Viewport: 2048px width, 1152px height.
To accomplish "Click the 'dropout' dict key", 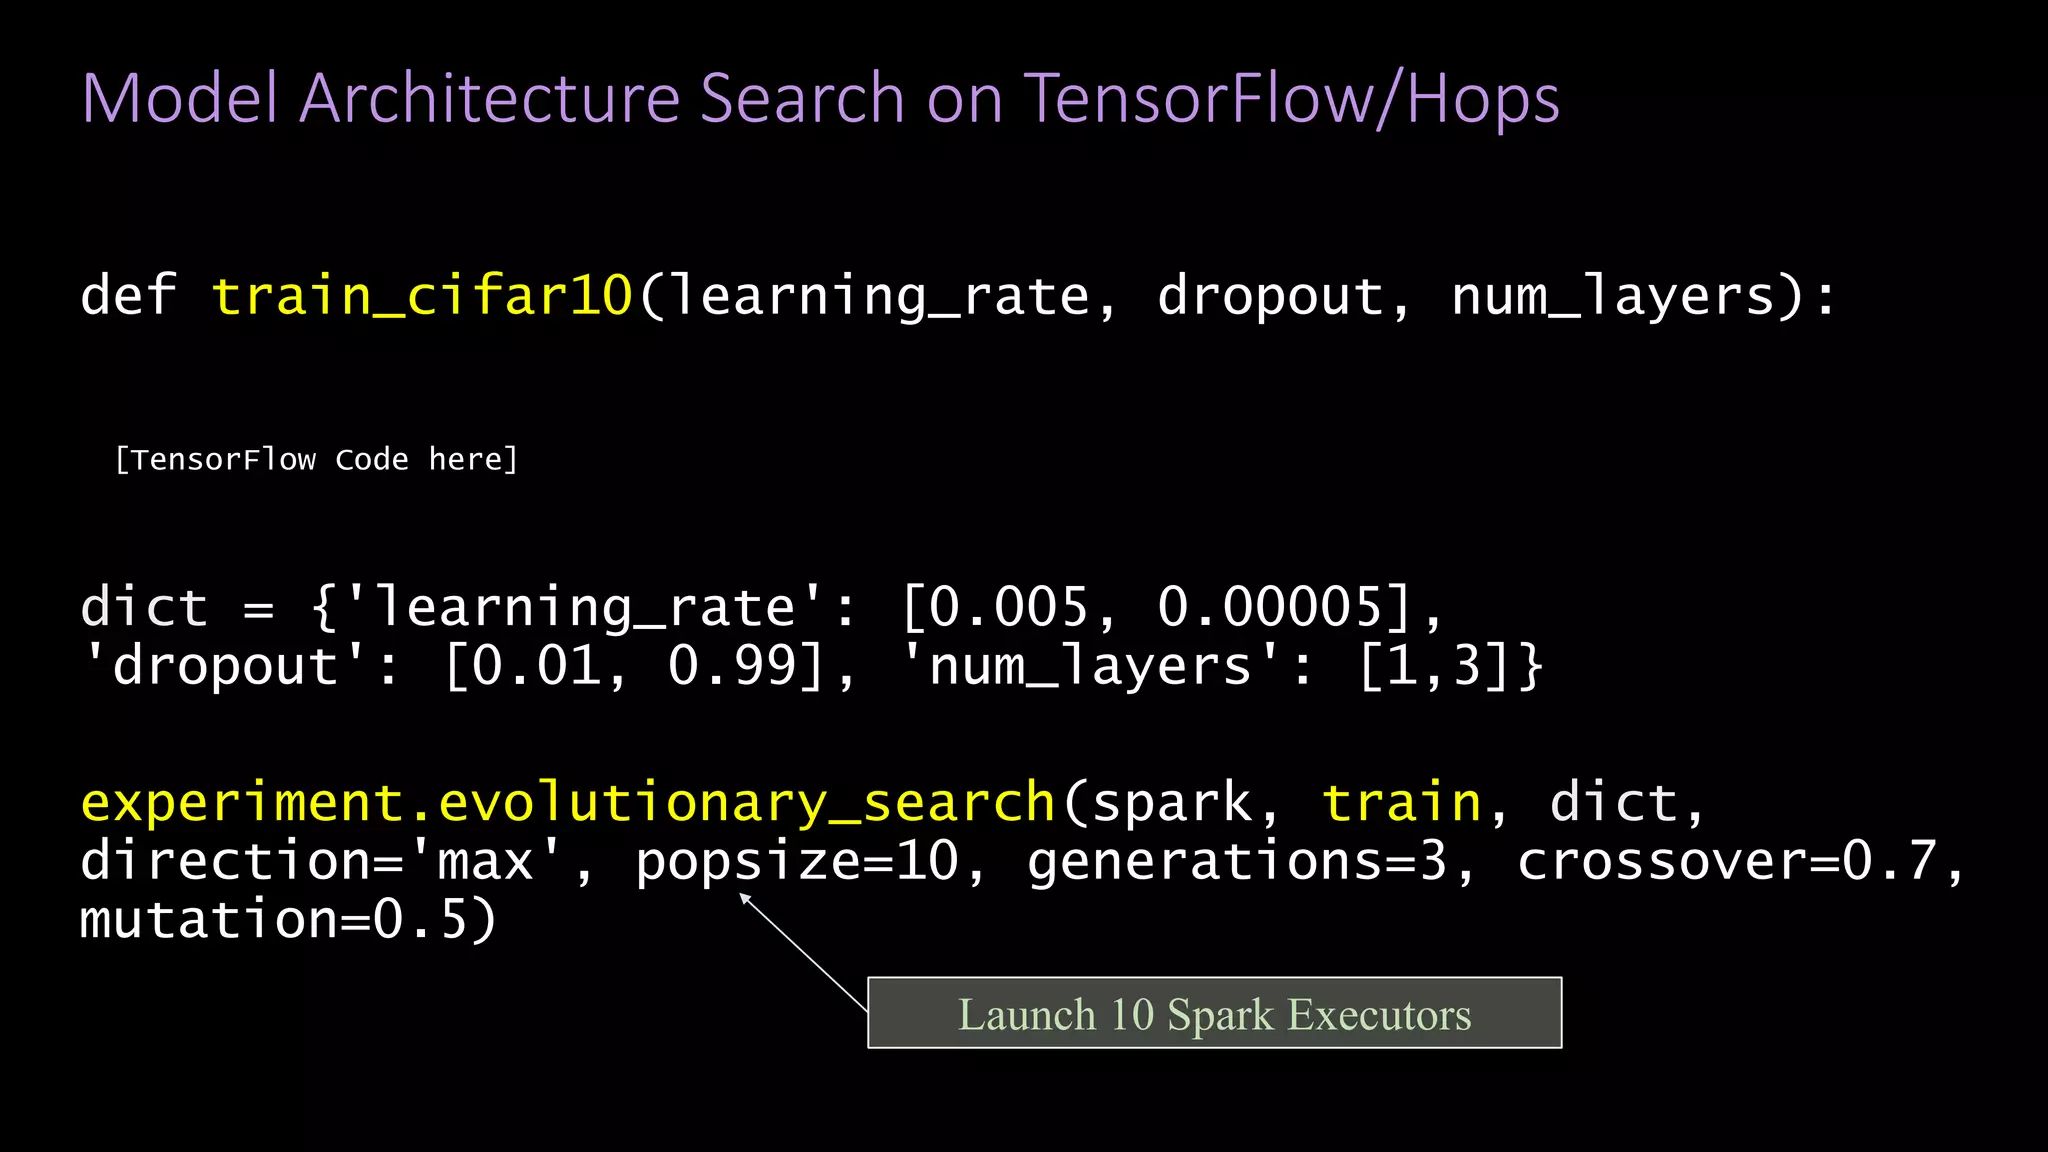I will pos(226,666).
